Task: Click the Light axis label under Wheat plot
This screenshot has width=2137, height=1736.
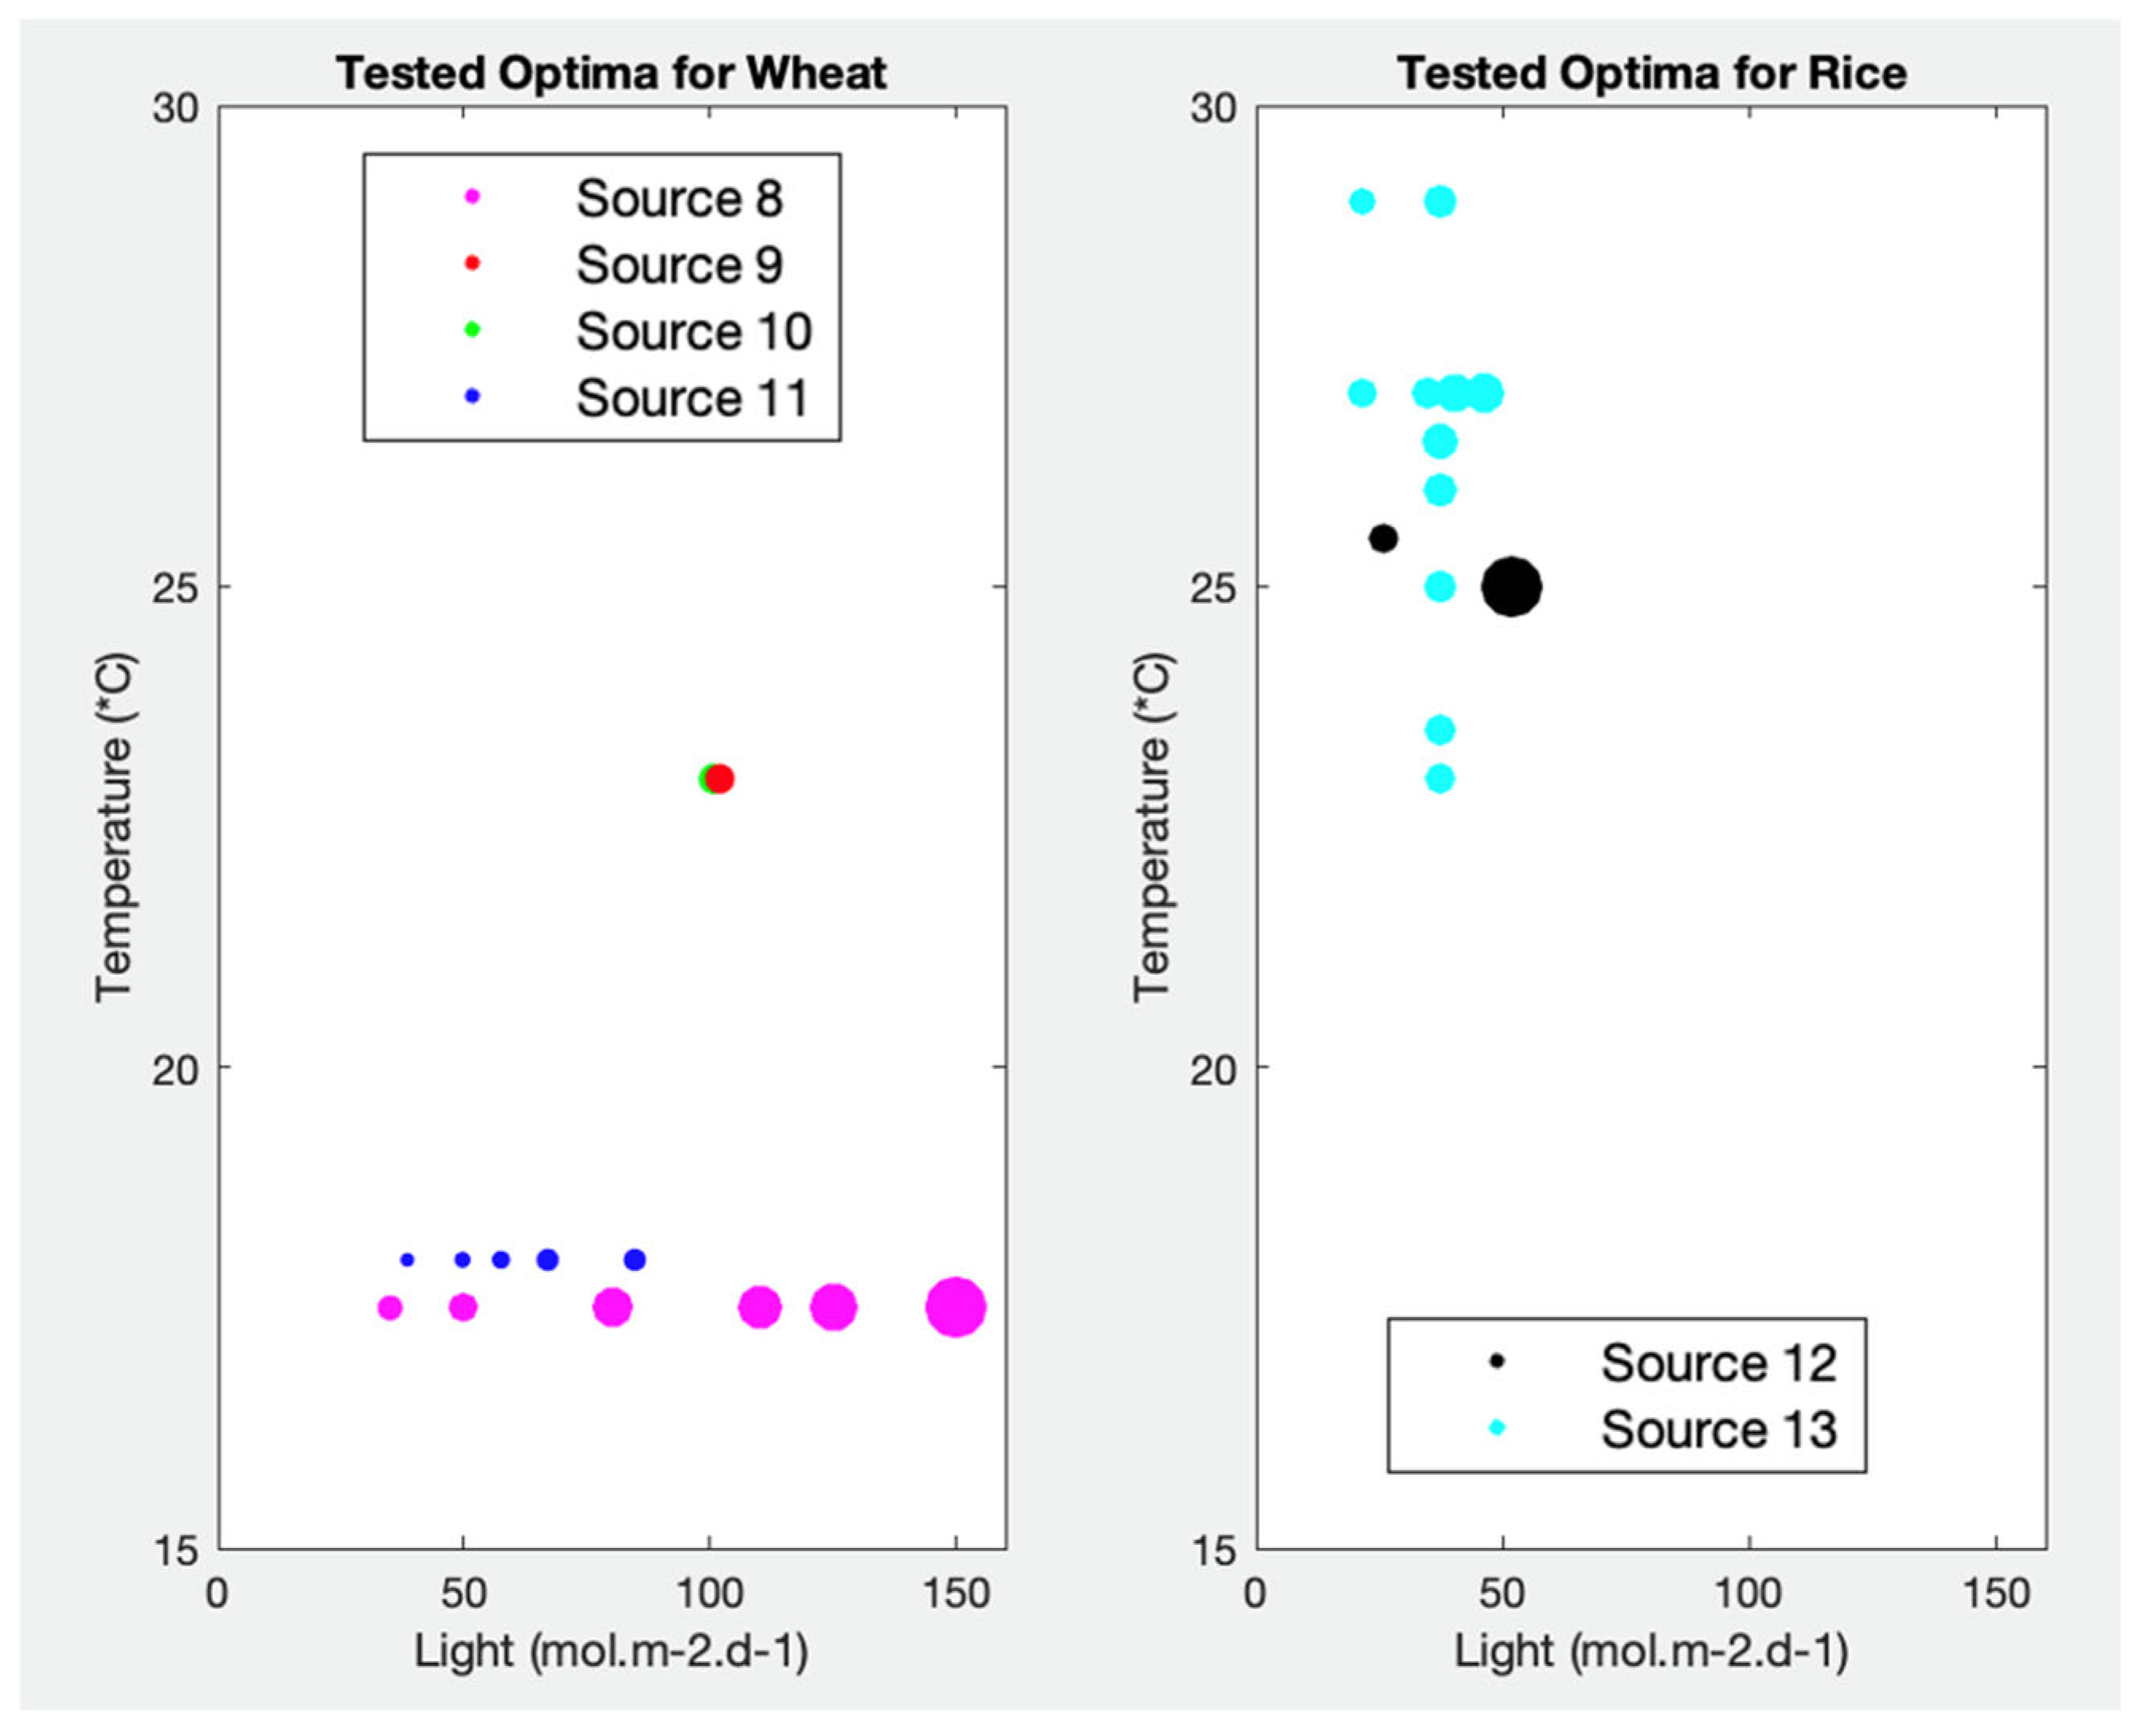Action: coord(611,1650)
